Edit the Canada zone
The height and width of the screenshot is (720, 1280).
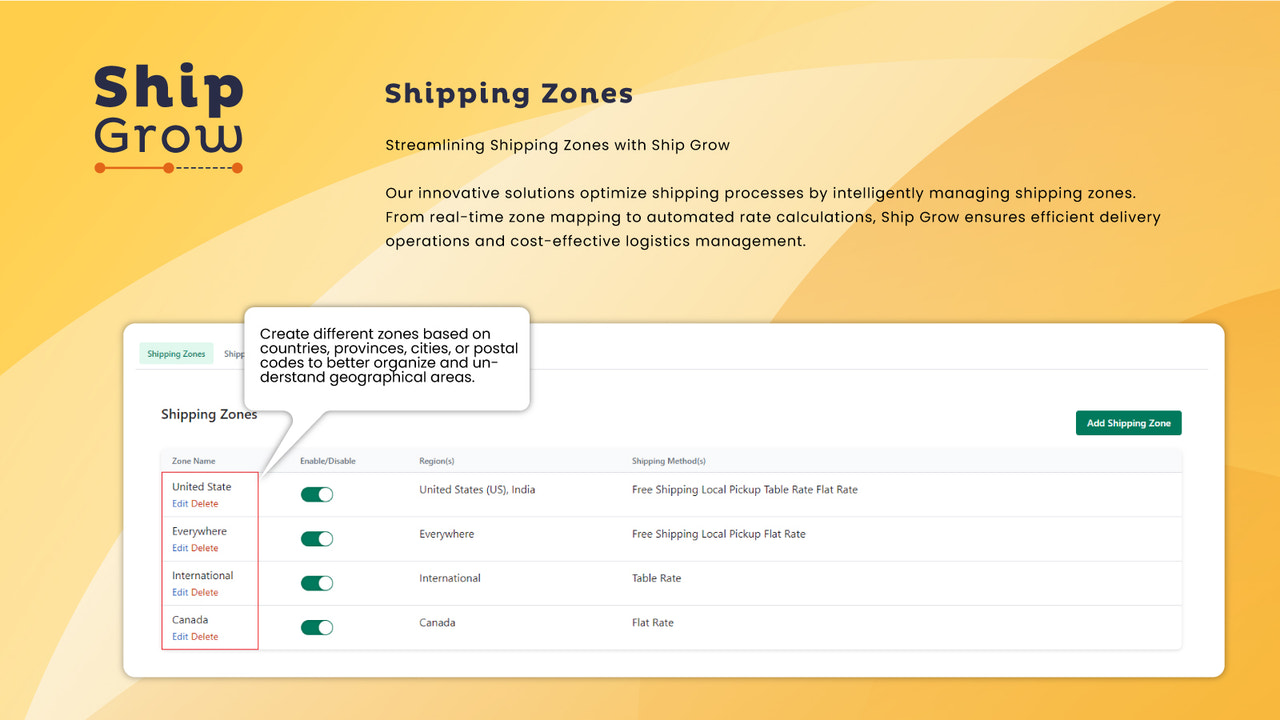click(181, 636)
